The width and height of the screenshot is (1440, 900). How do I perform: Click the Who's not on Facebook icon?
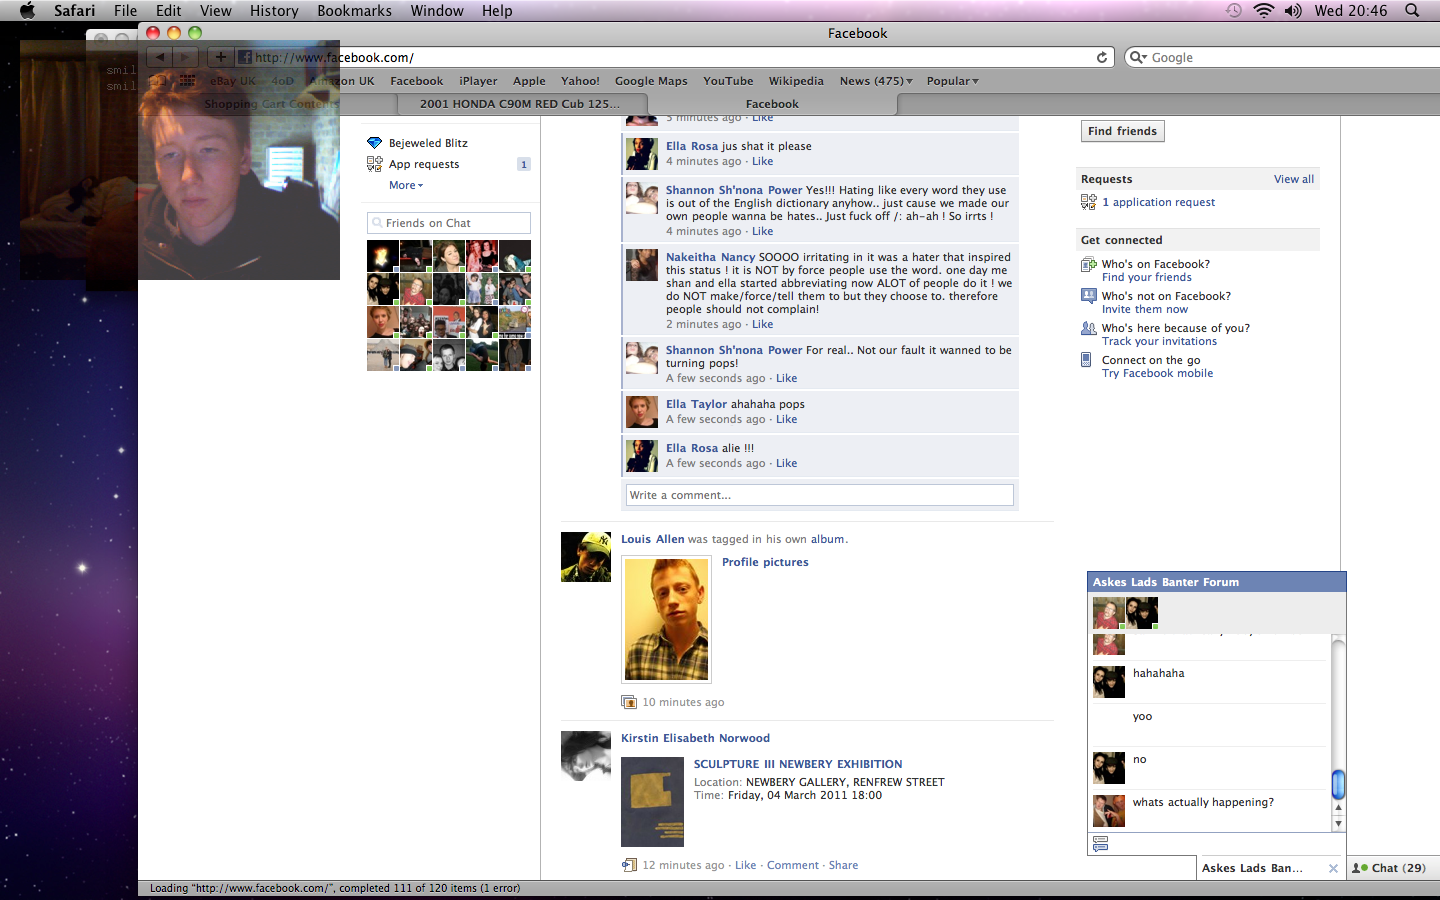coord(1089,296)
